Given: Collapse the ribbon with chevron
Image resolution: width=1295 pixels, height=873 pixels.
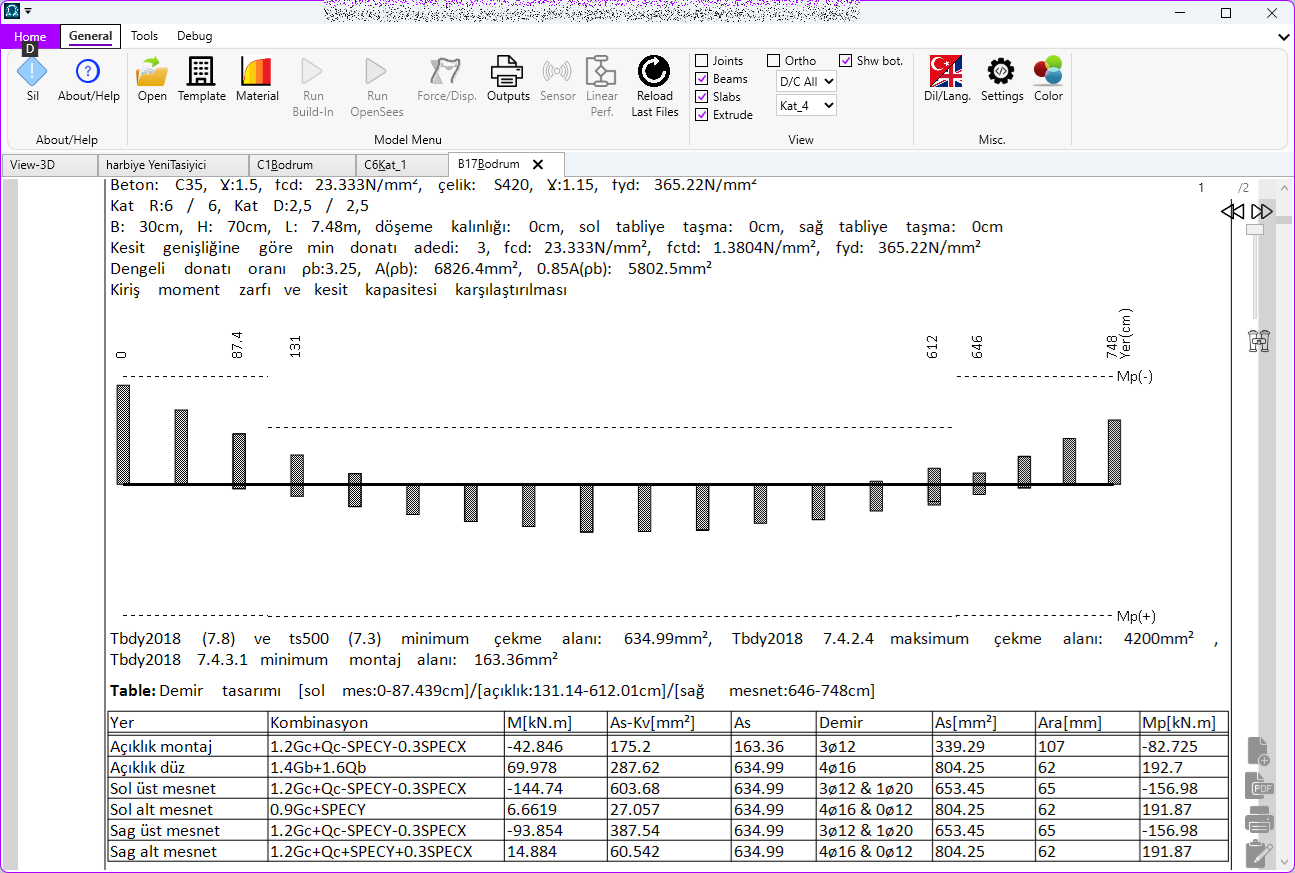Looking at the screenshot, I should (1284, 37).
